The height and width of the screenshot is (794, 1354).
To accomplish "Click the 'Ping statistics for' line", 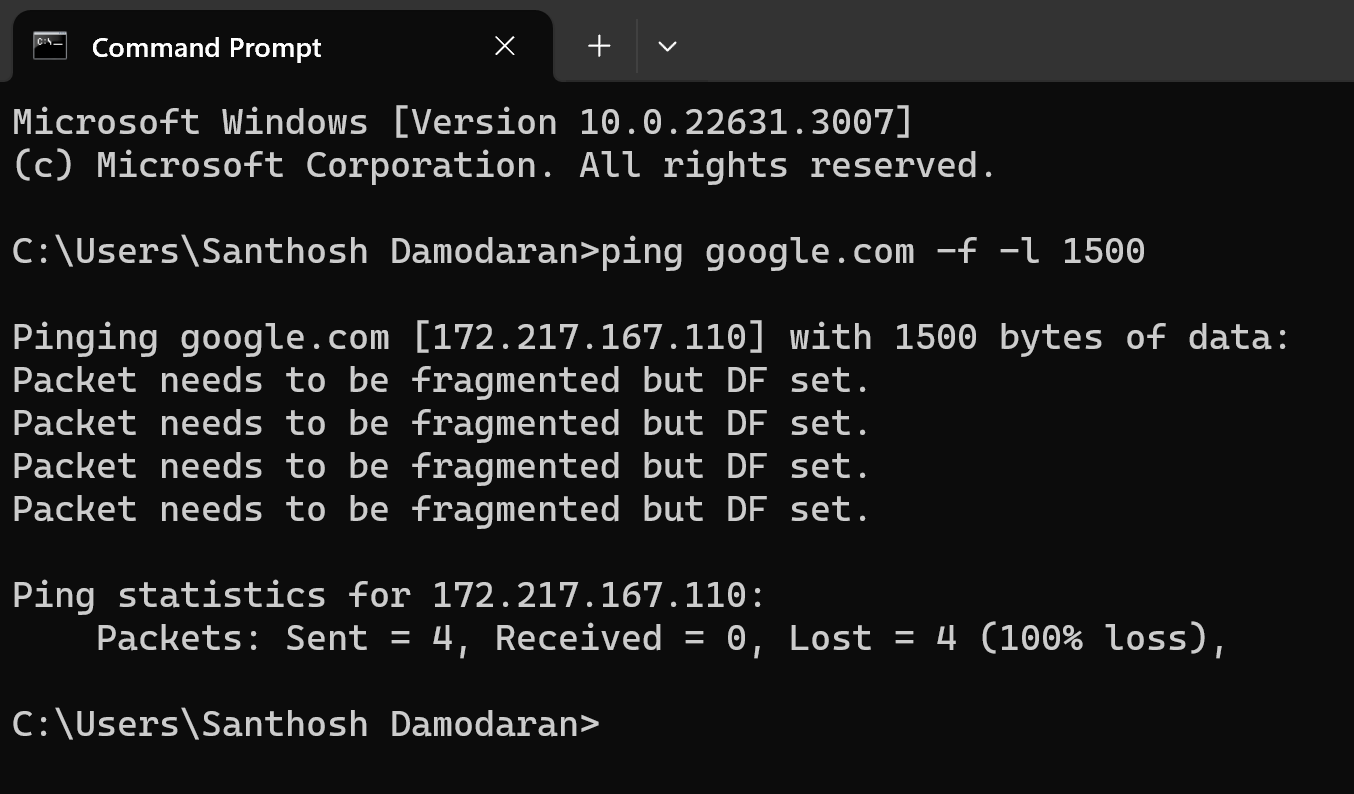I will click(388, 596).
